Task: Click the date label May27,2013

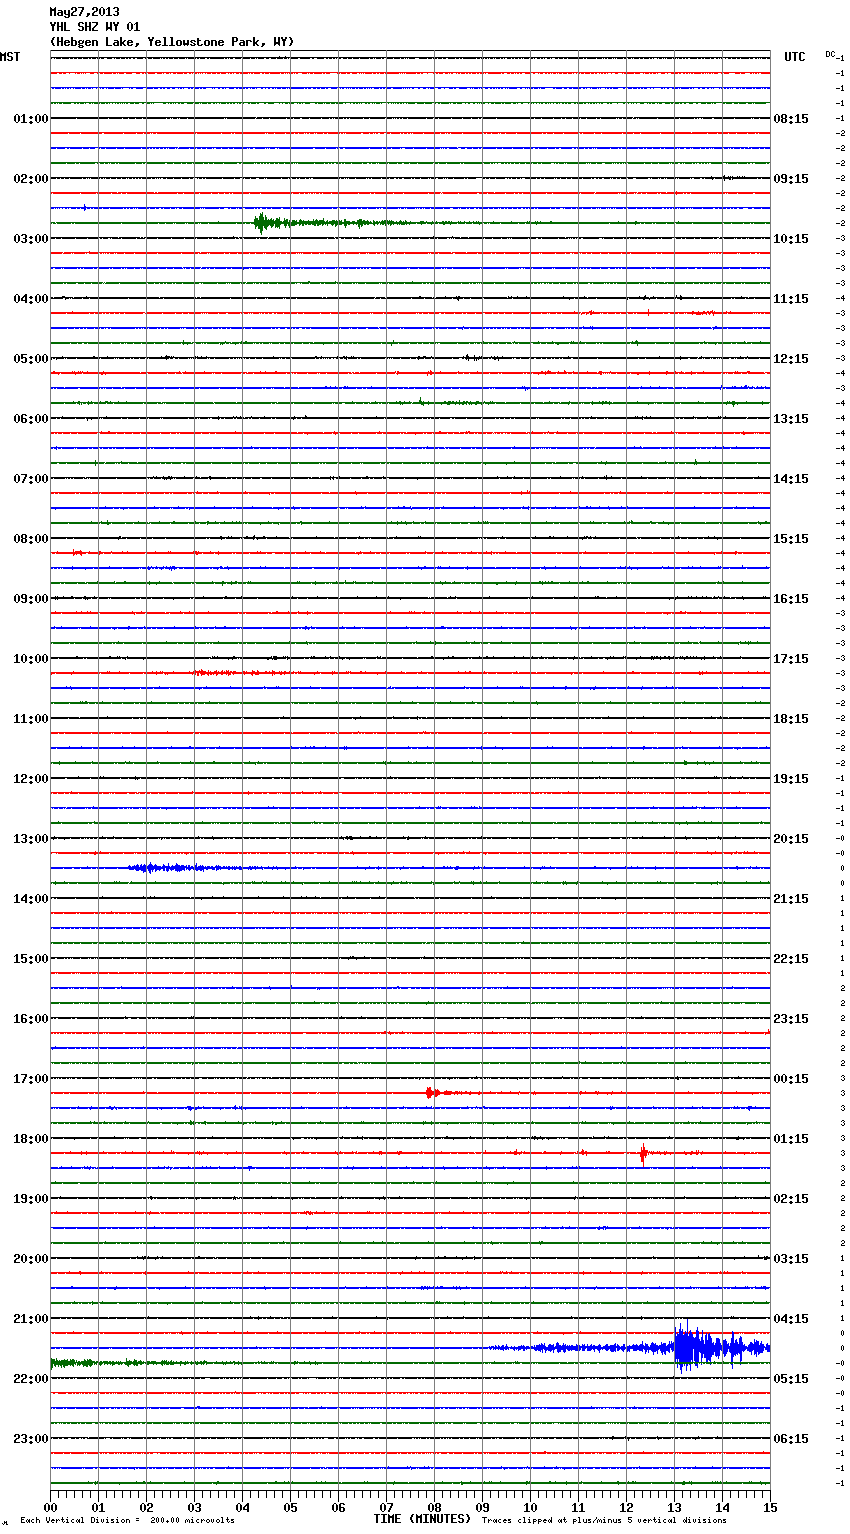Action: click(x=84, y=12)
